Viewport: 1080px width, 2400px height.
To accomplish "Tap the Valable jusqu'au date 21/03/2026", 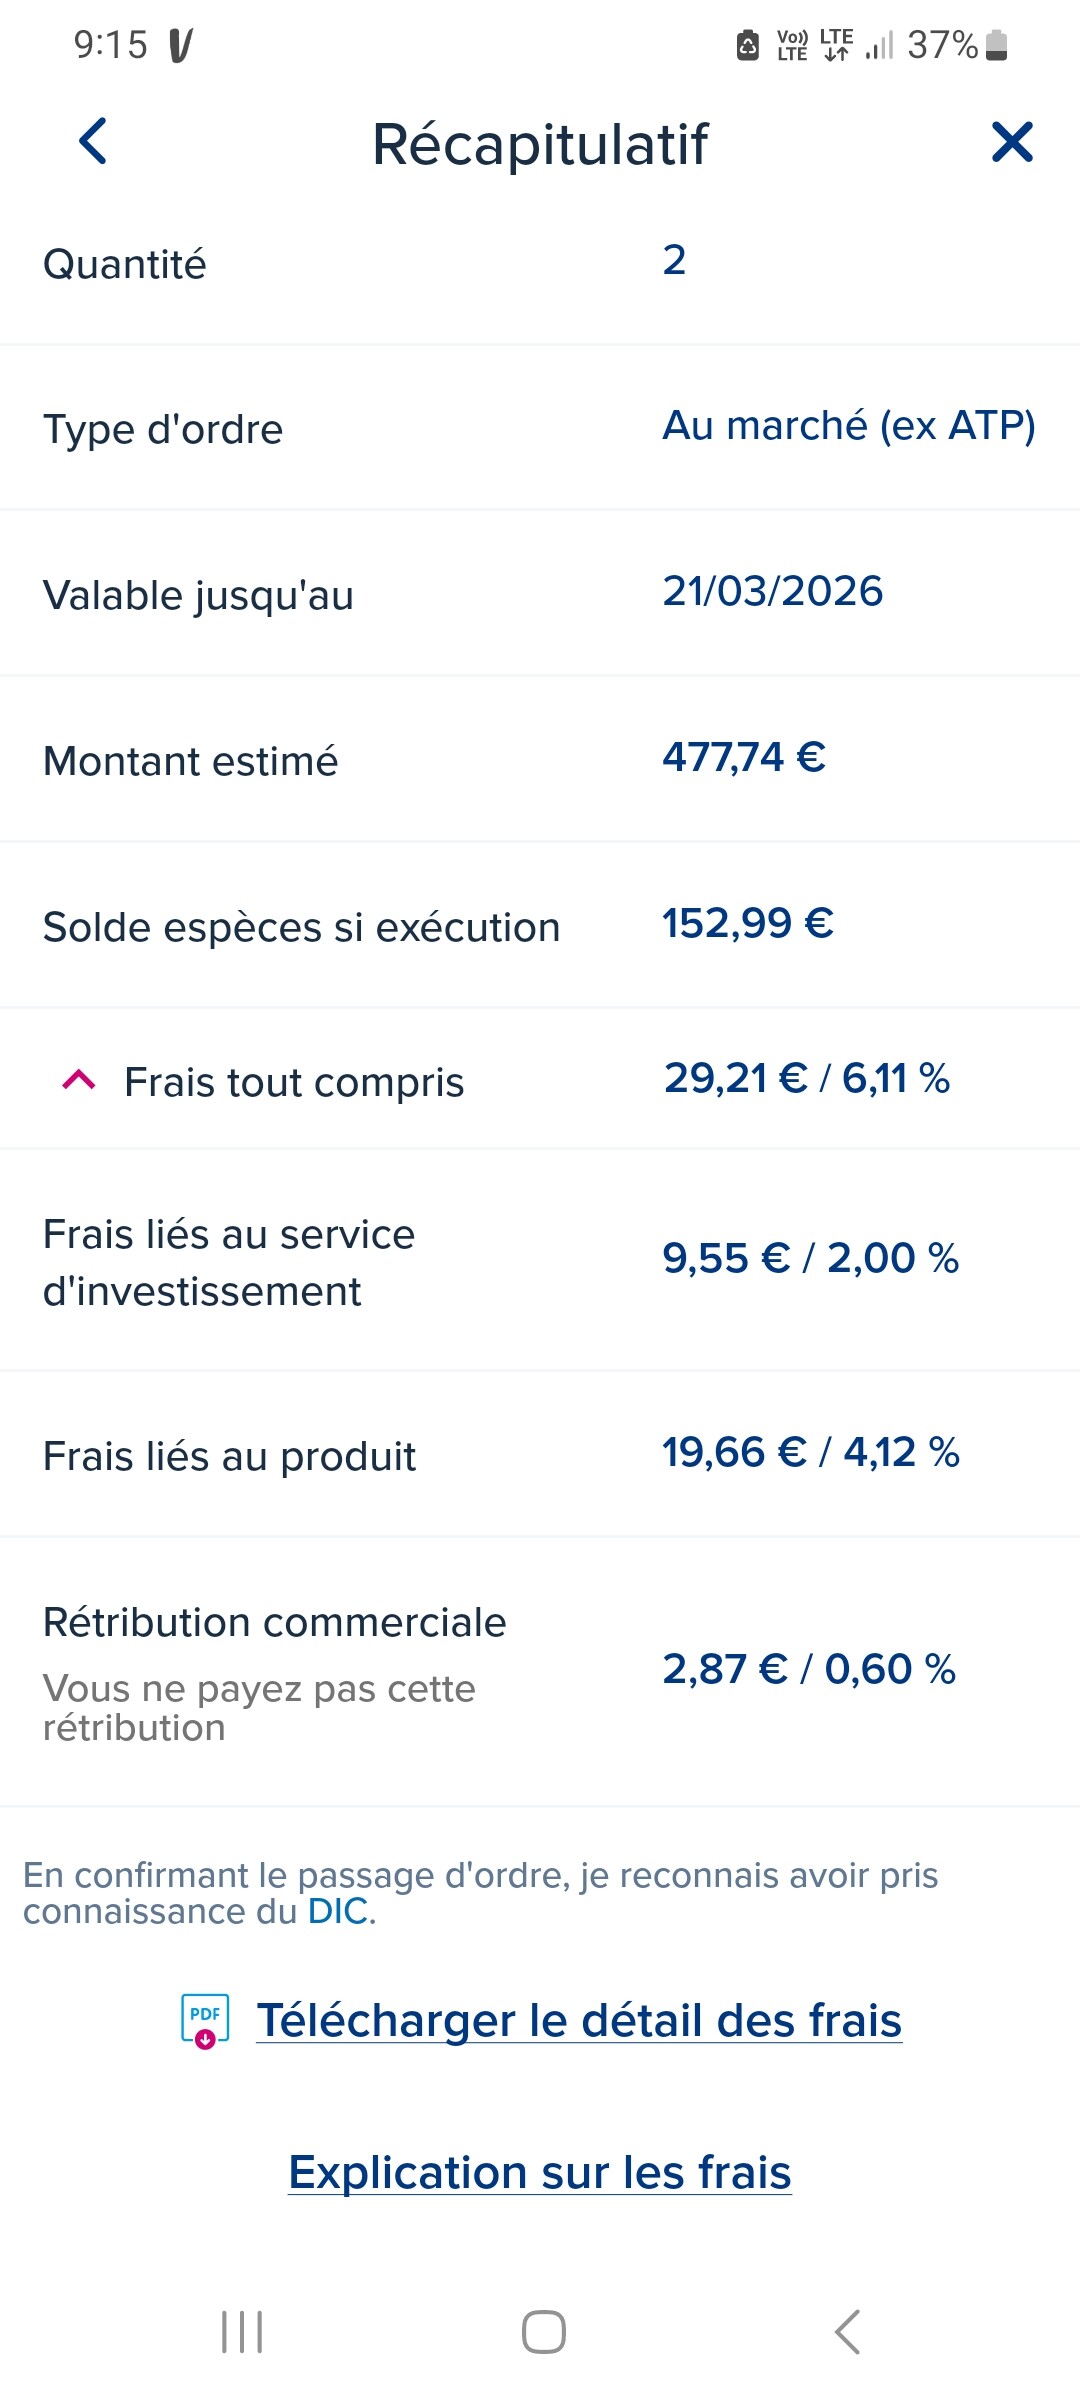I will [x=773, y=591].
